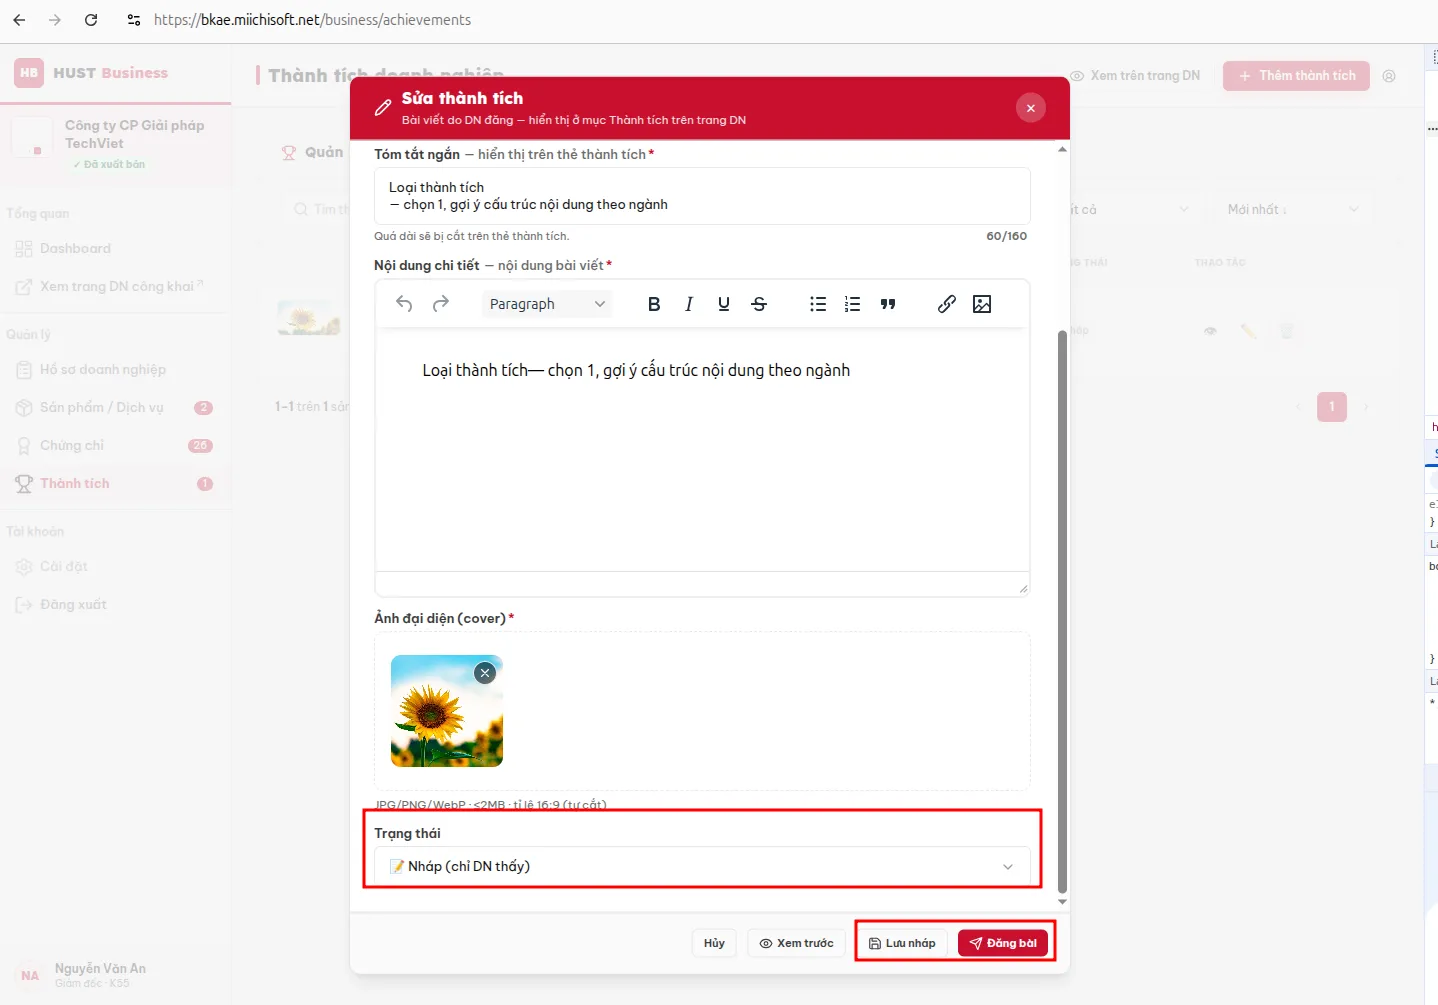Viewport: 1438px width, 1005px height.
Task: Open the Trạng thái status dropdown
Action: pos(702,866)
